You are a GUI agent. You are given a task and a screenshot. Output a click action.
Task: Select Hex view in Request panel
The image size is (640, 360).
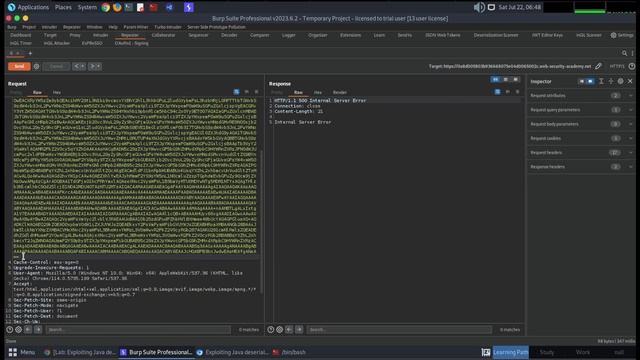pyautogui.click(x=57, y=93)
